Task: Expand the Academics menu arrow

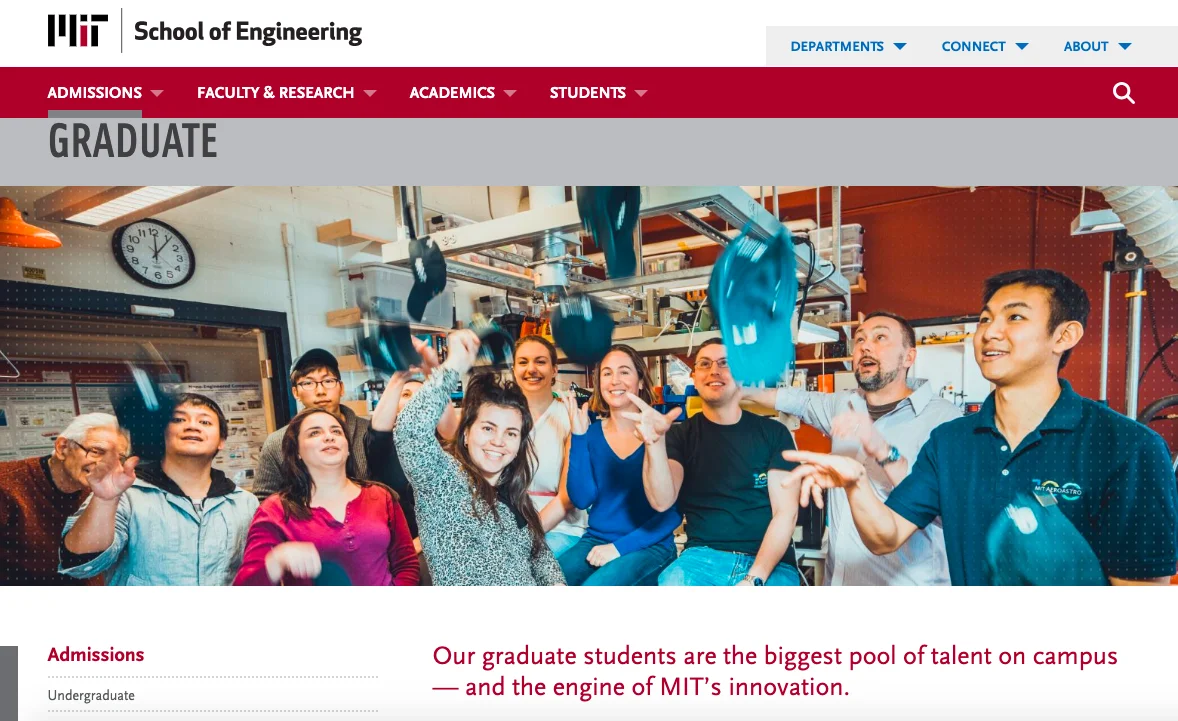Action: tap(510, 93)
